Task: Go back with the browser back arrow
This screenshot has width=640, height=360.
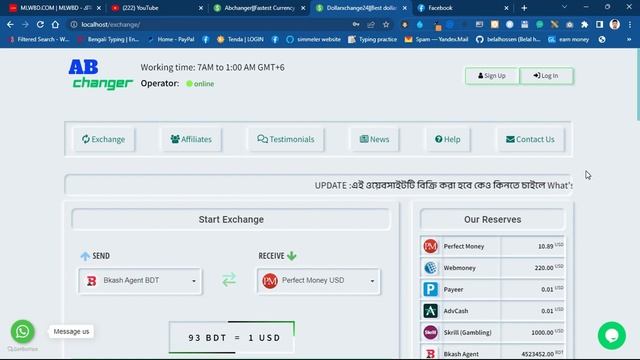Action: click(10, 24)
